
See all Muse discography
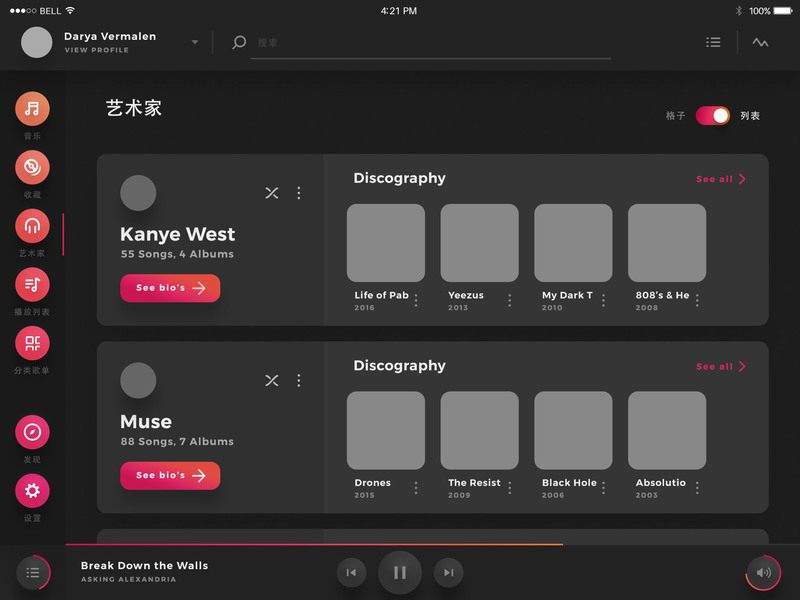click(x=721, y=366)
